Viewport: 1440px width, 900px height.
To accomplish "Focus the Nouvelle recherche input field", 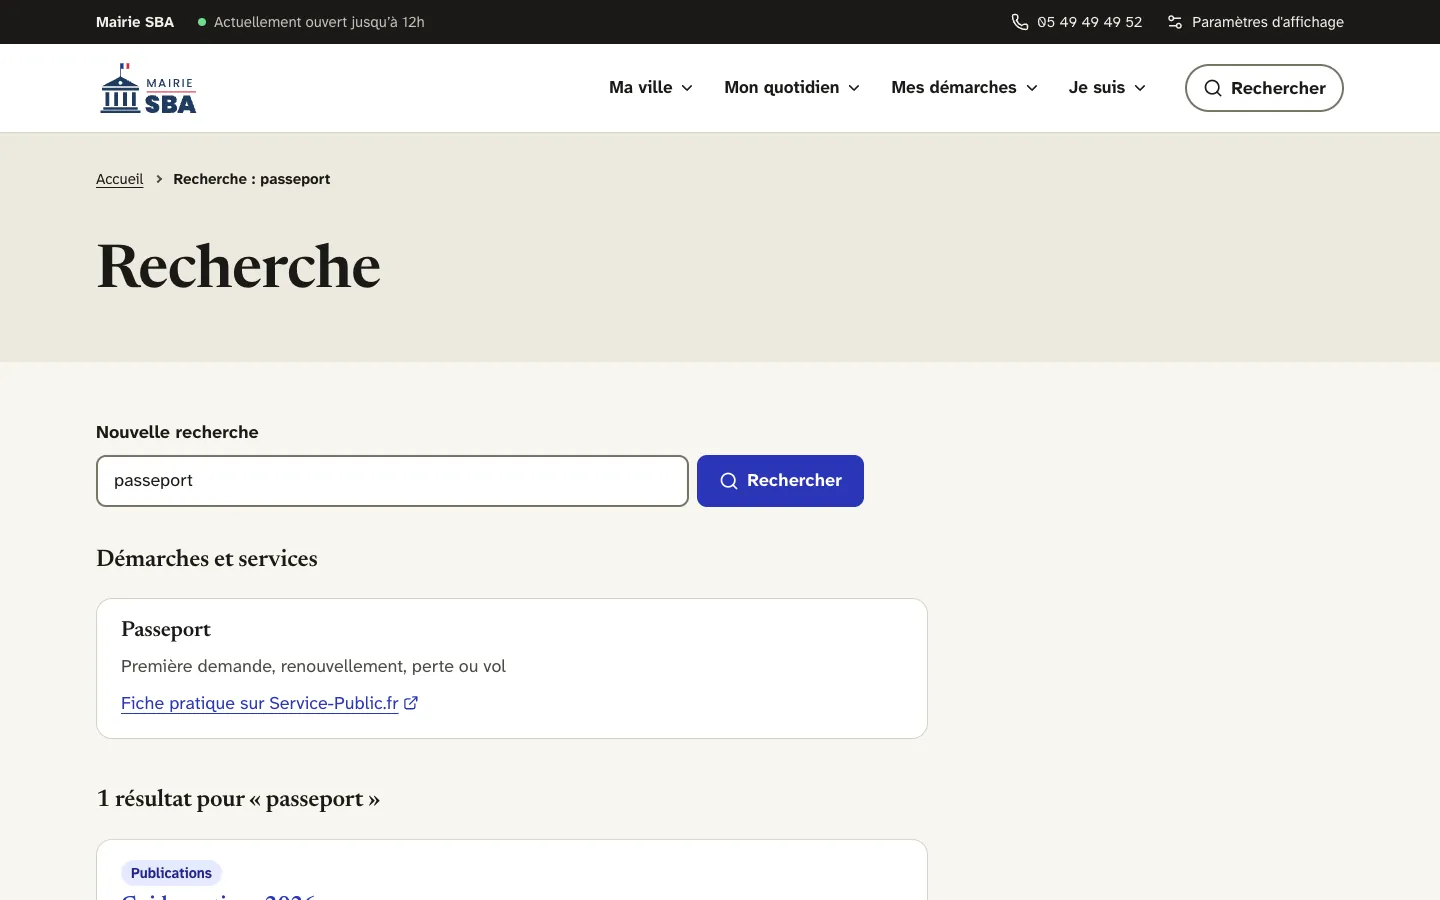I will (x=392, y=481).
